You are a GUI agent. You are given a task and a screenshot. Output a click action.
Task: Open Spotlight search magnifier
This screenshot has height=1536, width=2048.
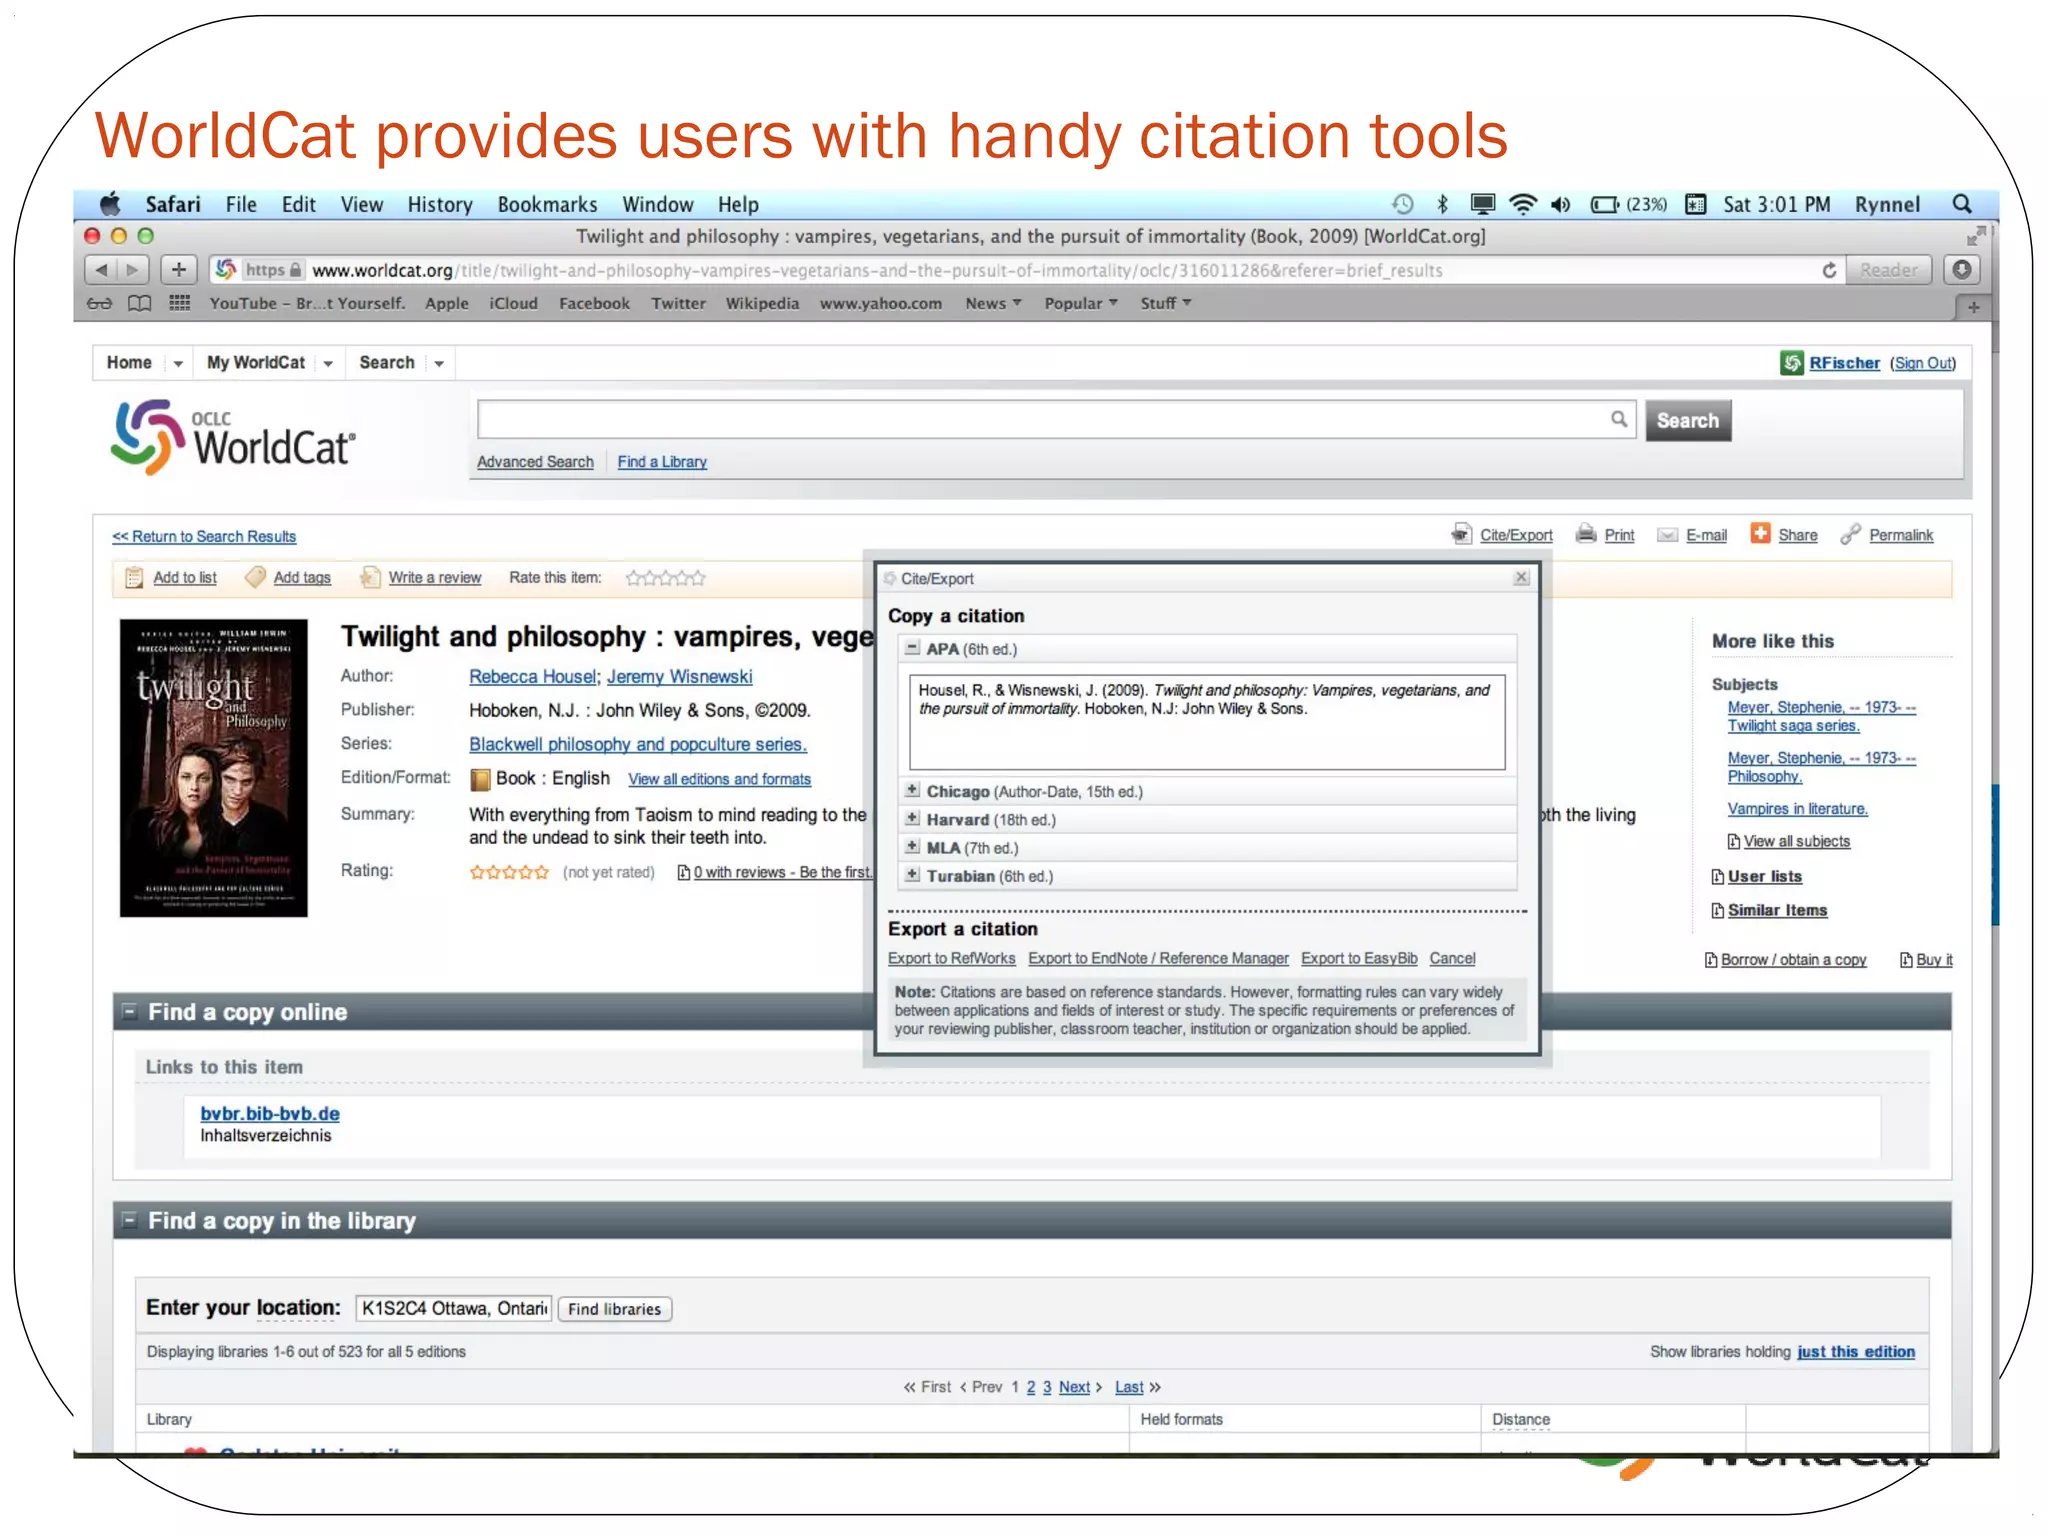point(1962,204)
